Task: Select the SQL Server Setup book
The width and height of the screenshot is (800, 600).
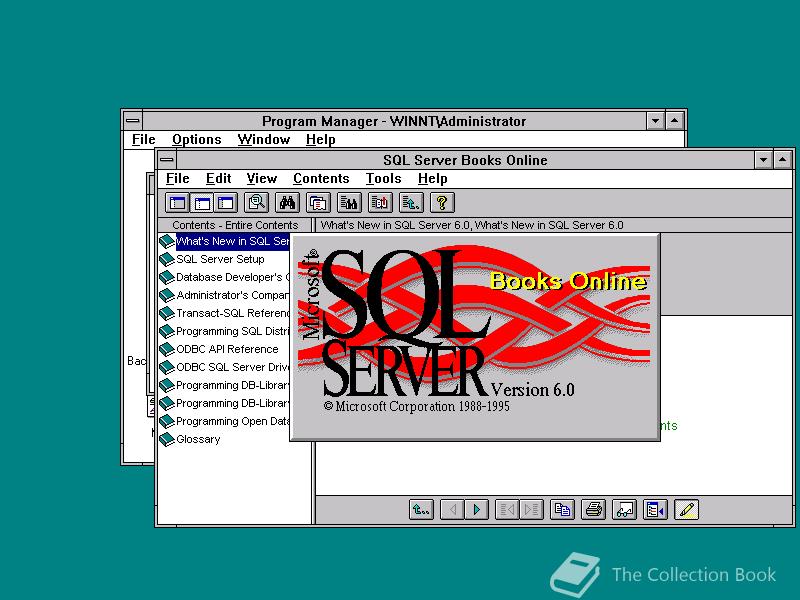Action: pos(220,259)
